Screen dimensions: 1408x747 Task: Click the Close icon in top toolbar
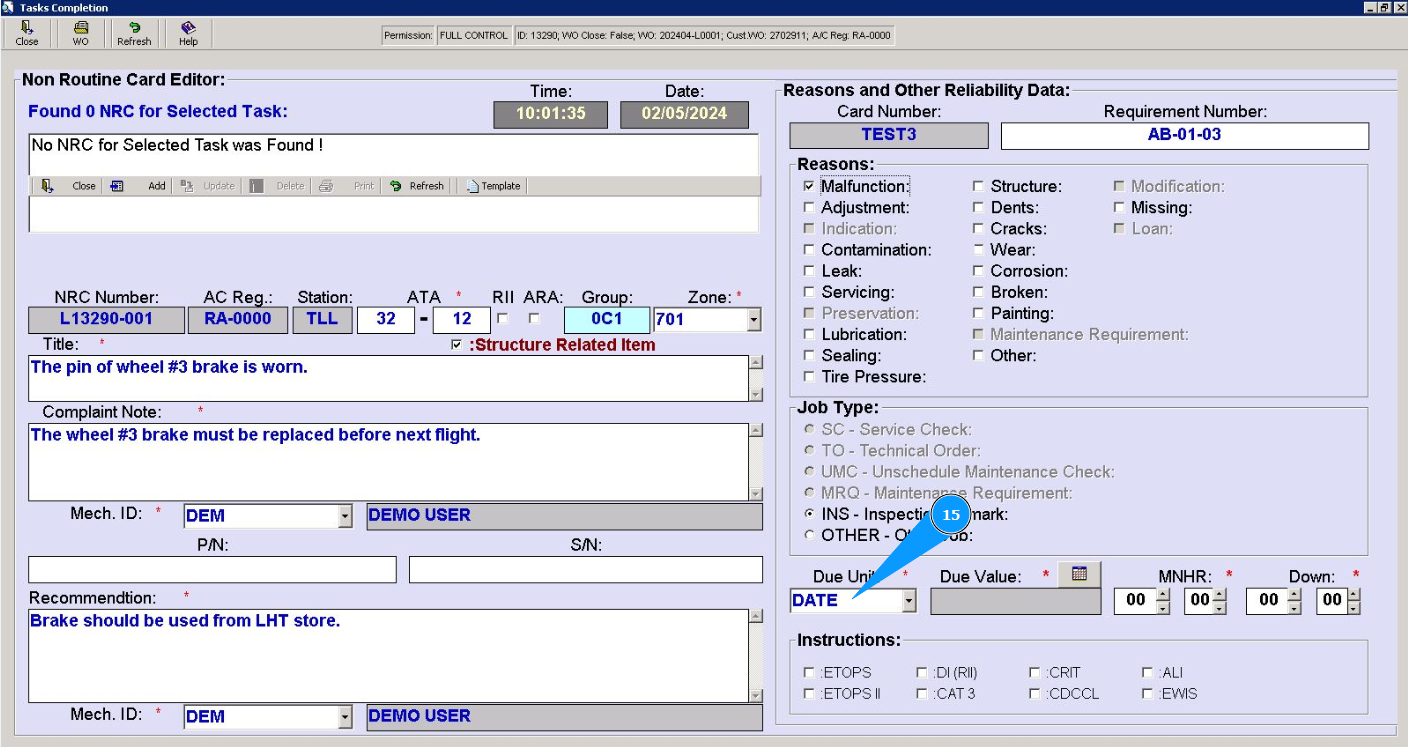[27, 33]
